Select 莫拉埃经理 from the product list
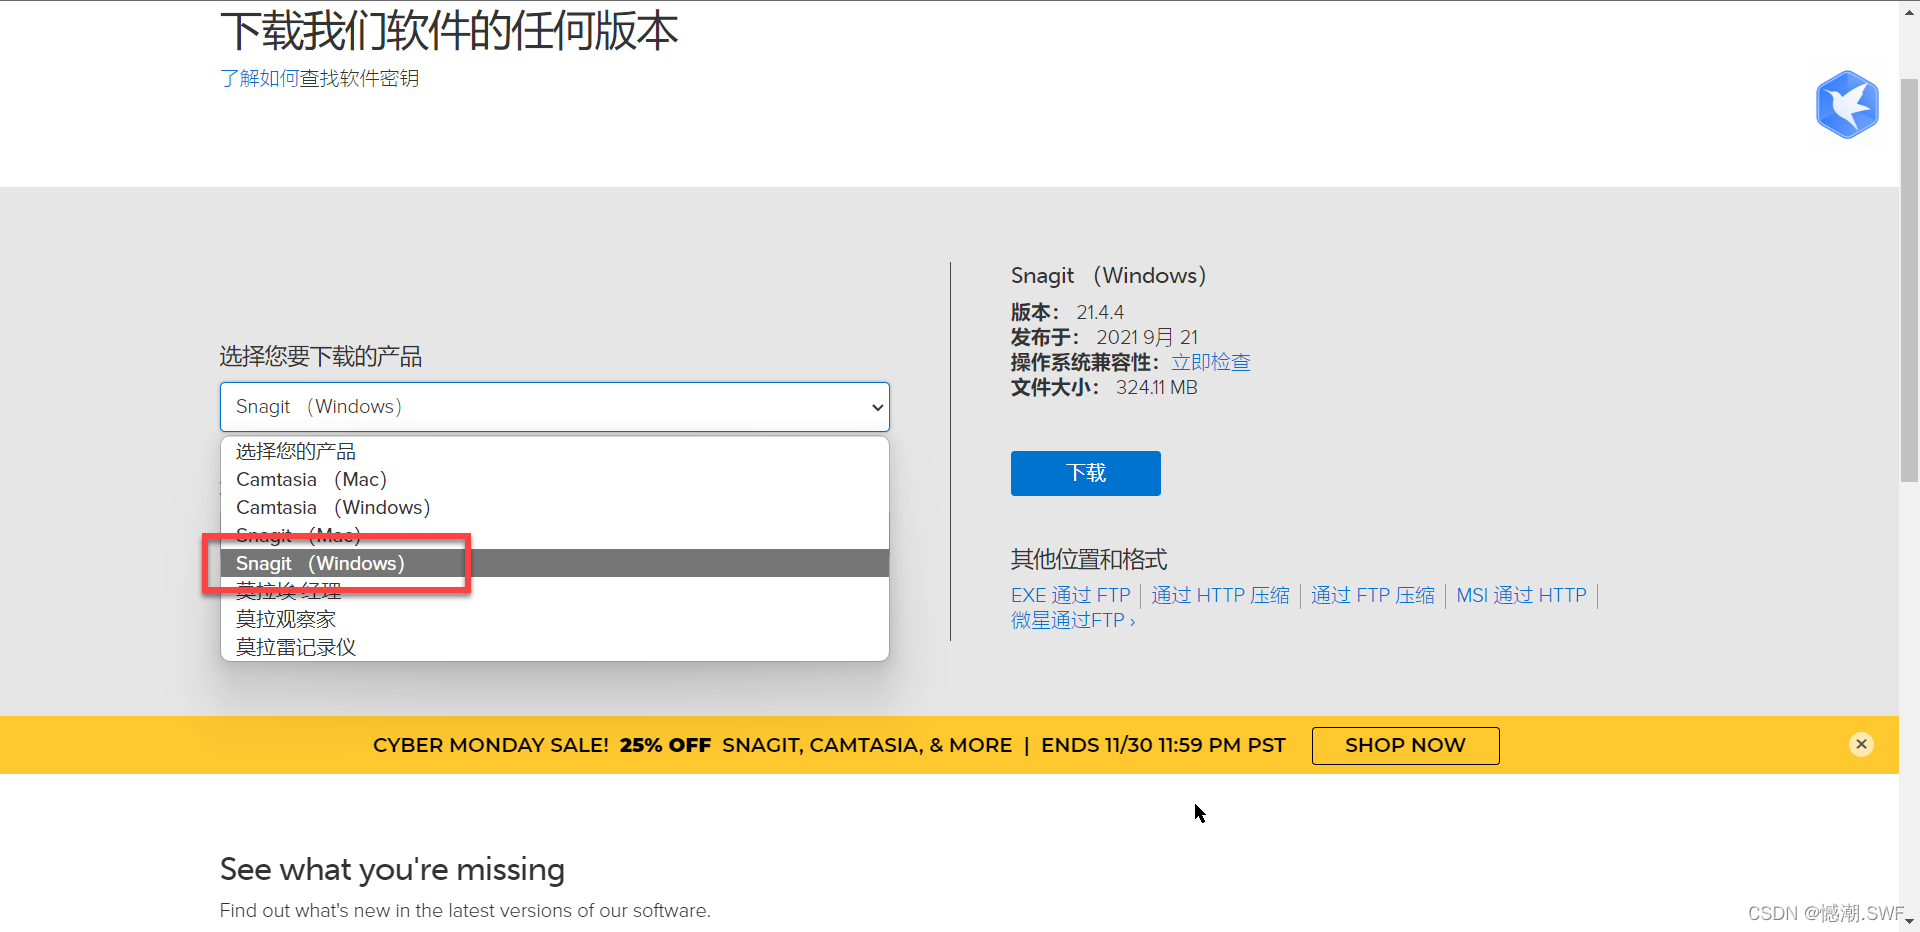 coord(555,591)
